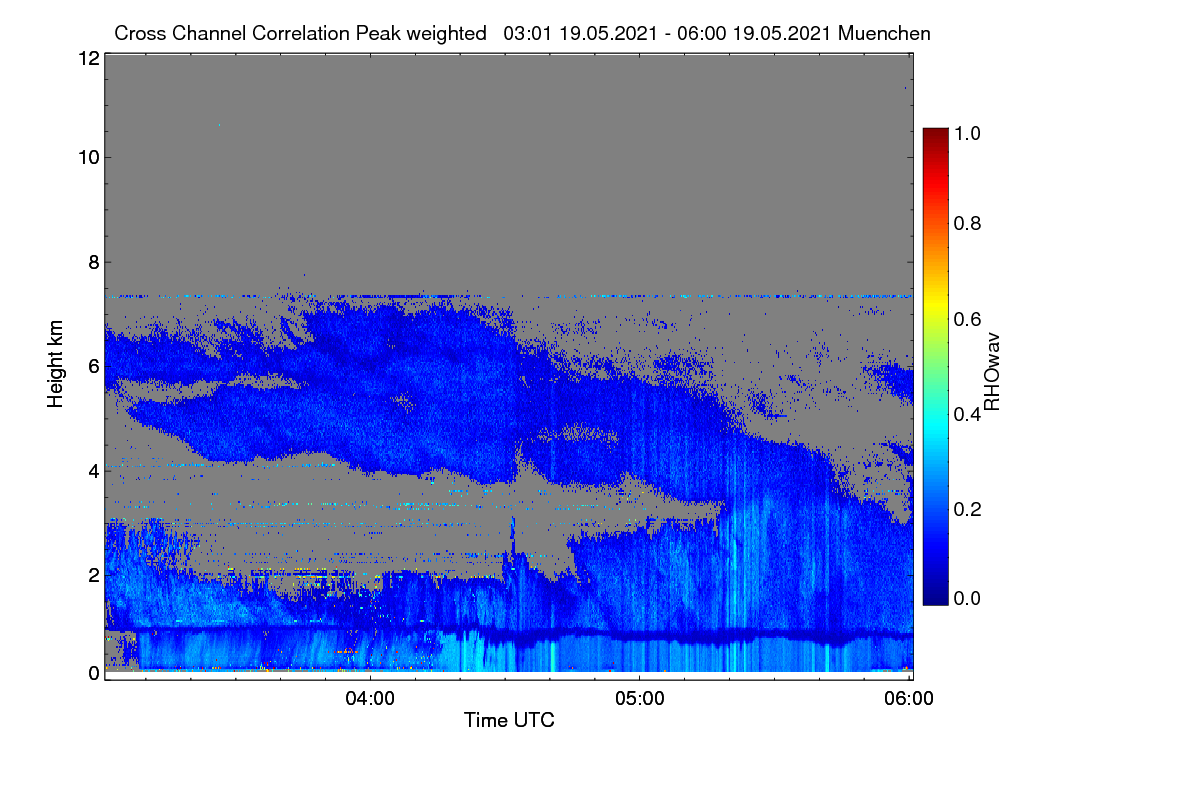Click the x-axis tick label '06:00'
The image size is (1200, 800).
tap(910, 699)
